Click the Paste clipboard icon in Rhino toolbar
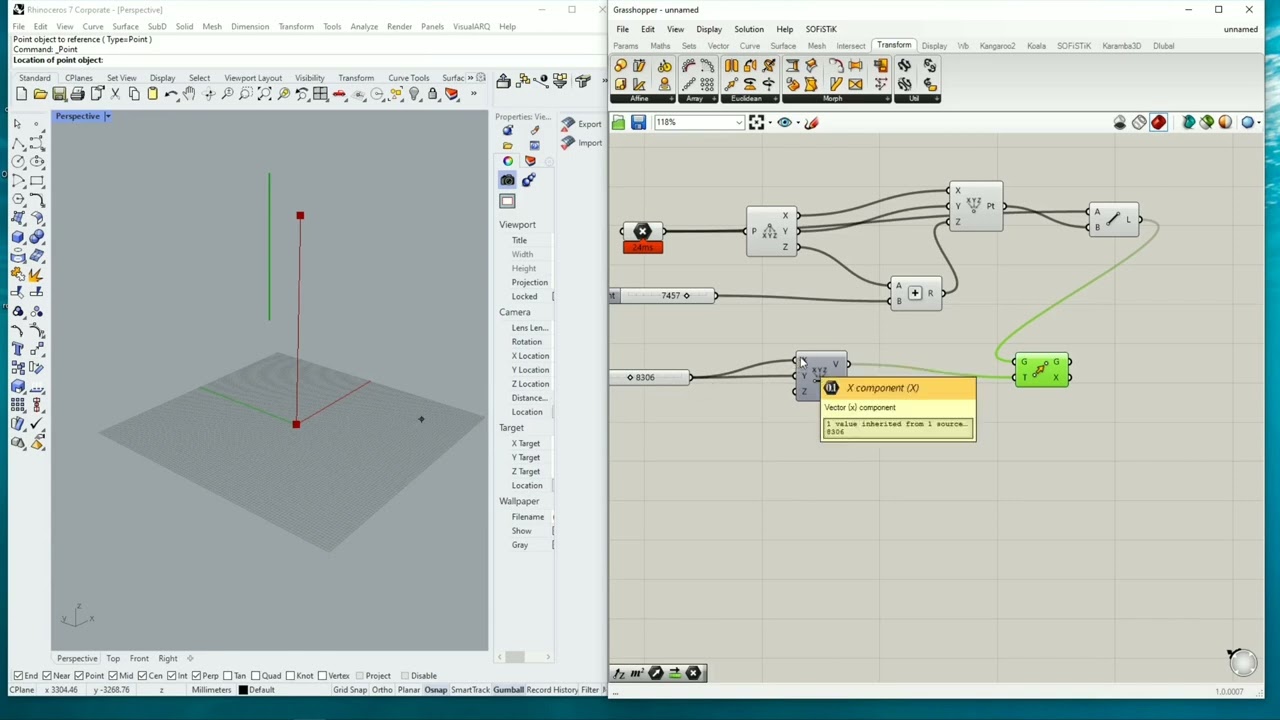The width and height of the screenshot is (1280, 720). tap(152, 94)
